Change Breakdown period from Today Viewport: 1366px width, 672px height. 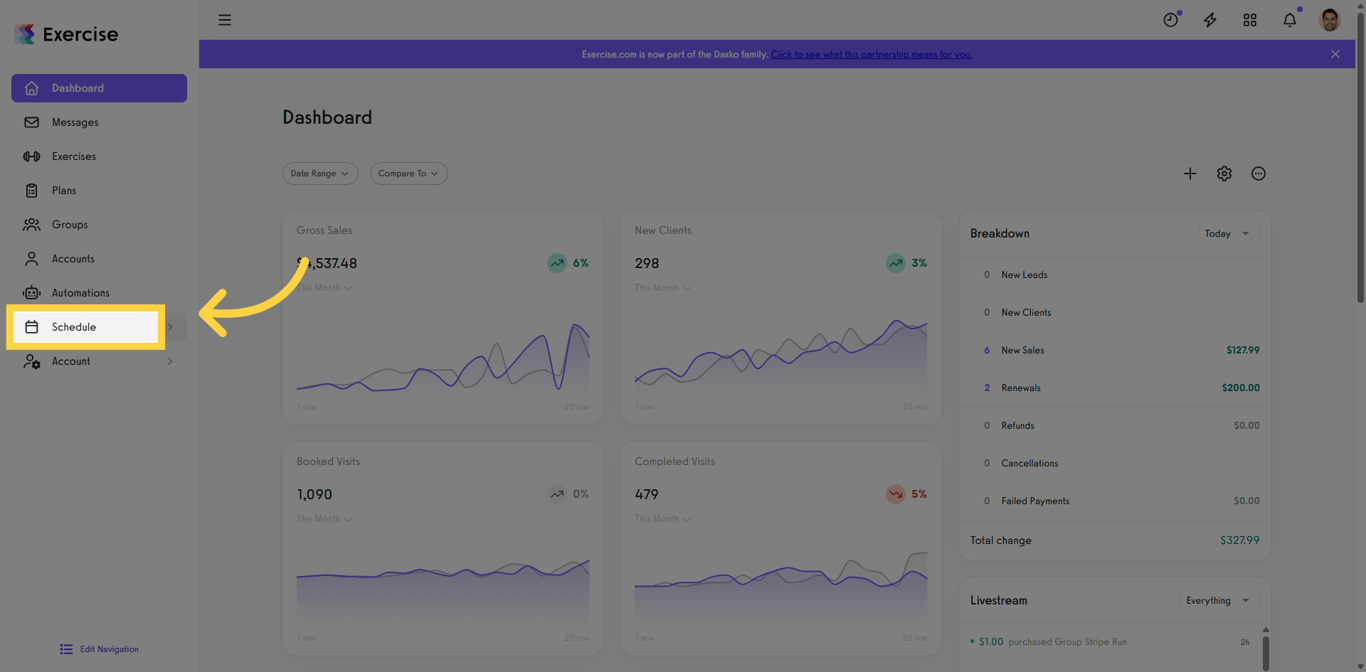(x=1227, y=233)
